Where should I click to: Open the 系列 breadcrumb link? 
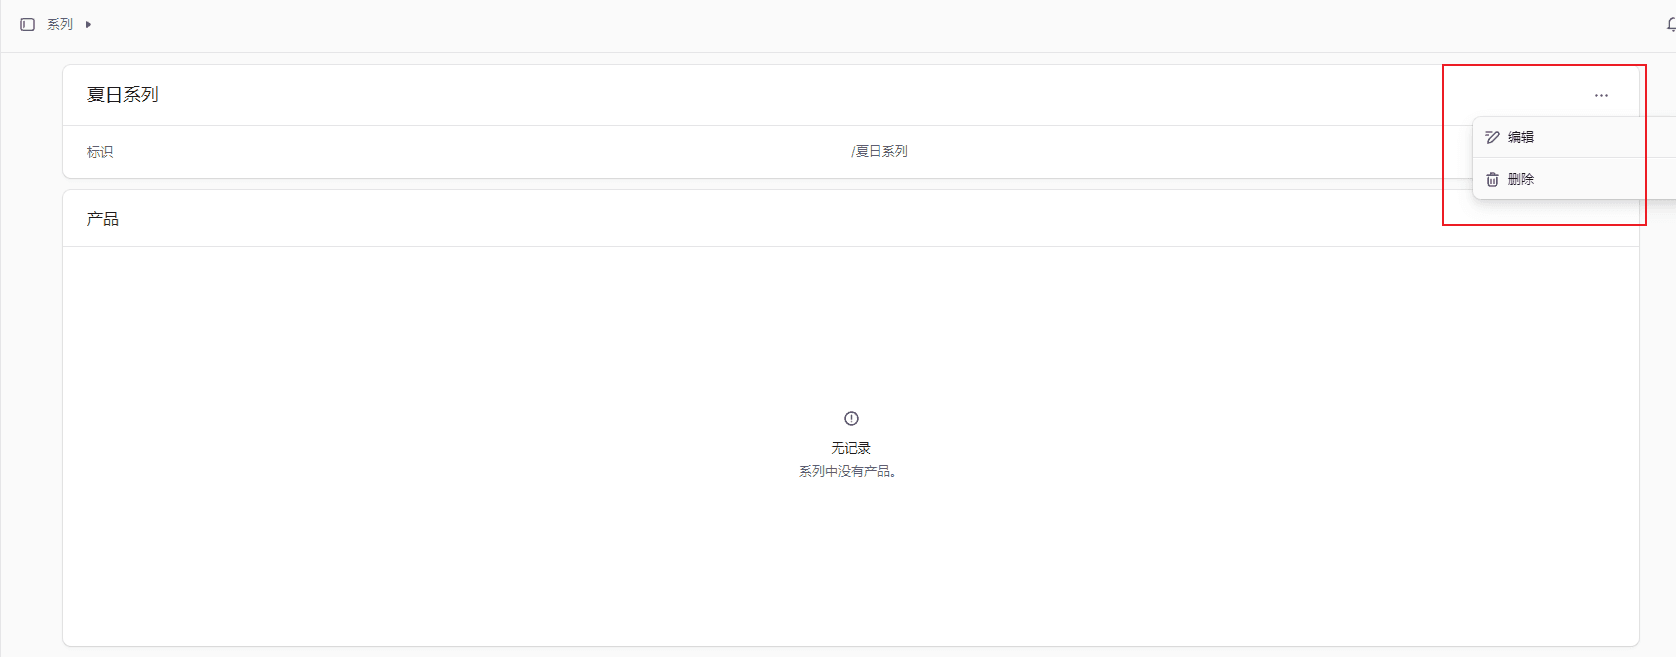point(60,24)
